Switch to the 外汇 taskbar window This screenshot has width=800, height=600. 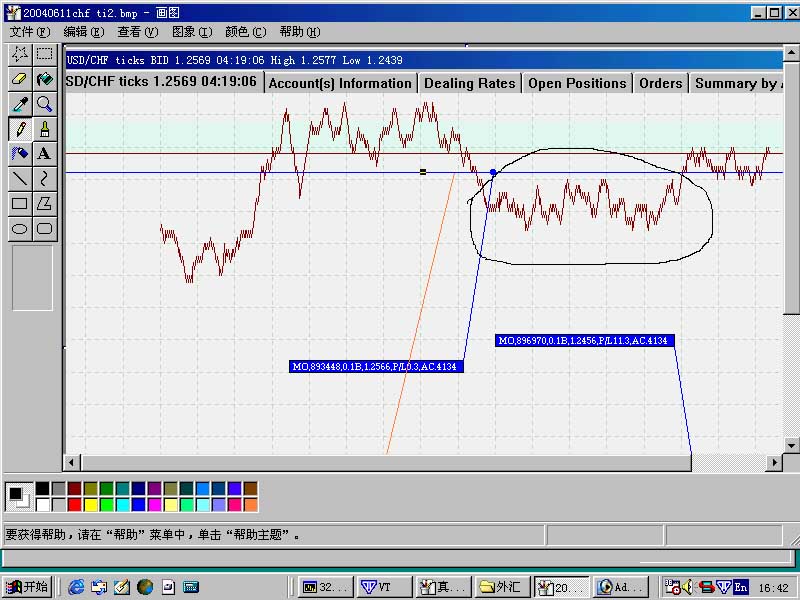(499, 587)
